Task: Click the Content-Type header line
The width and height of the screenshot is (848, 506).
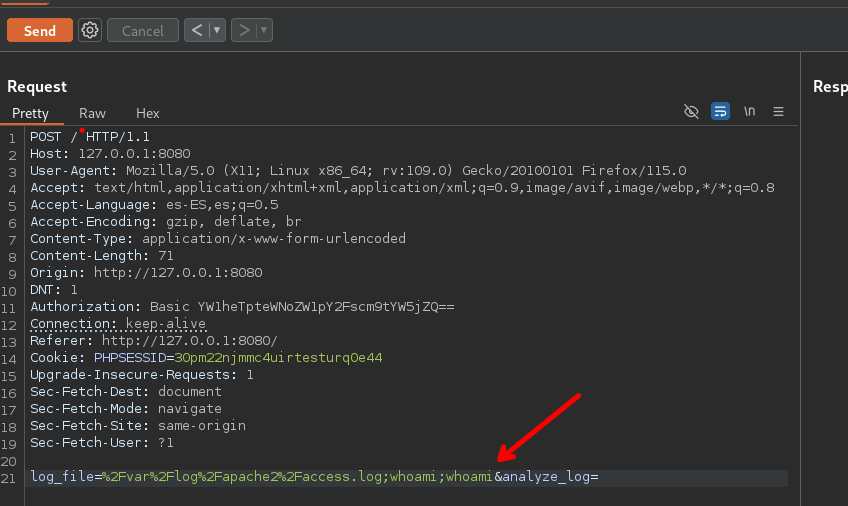Action: (x=218, y=238)
